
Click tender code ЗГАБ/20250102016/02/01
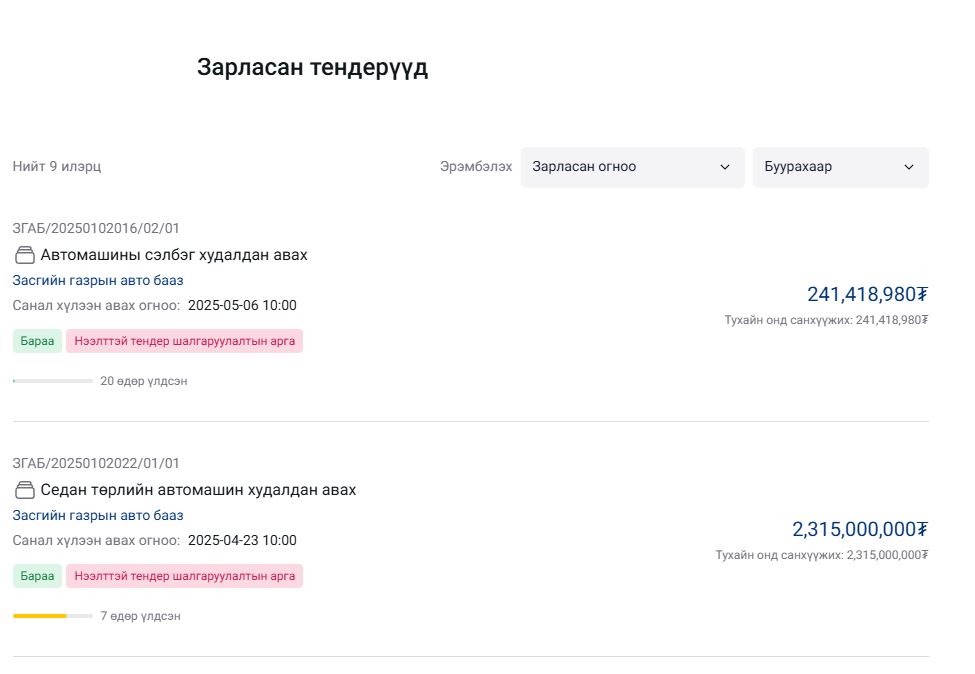pyautogui.click(x=96, y=228)
